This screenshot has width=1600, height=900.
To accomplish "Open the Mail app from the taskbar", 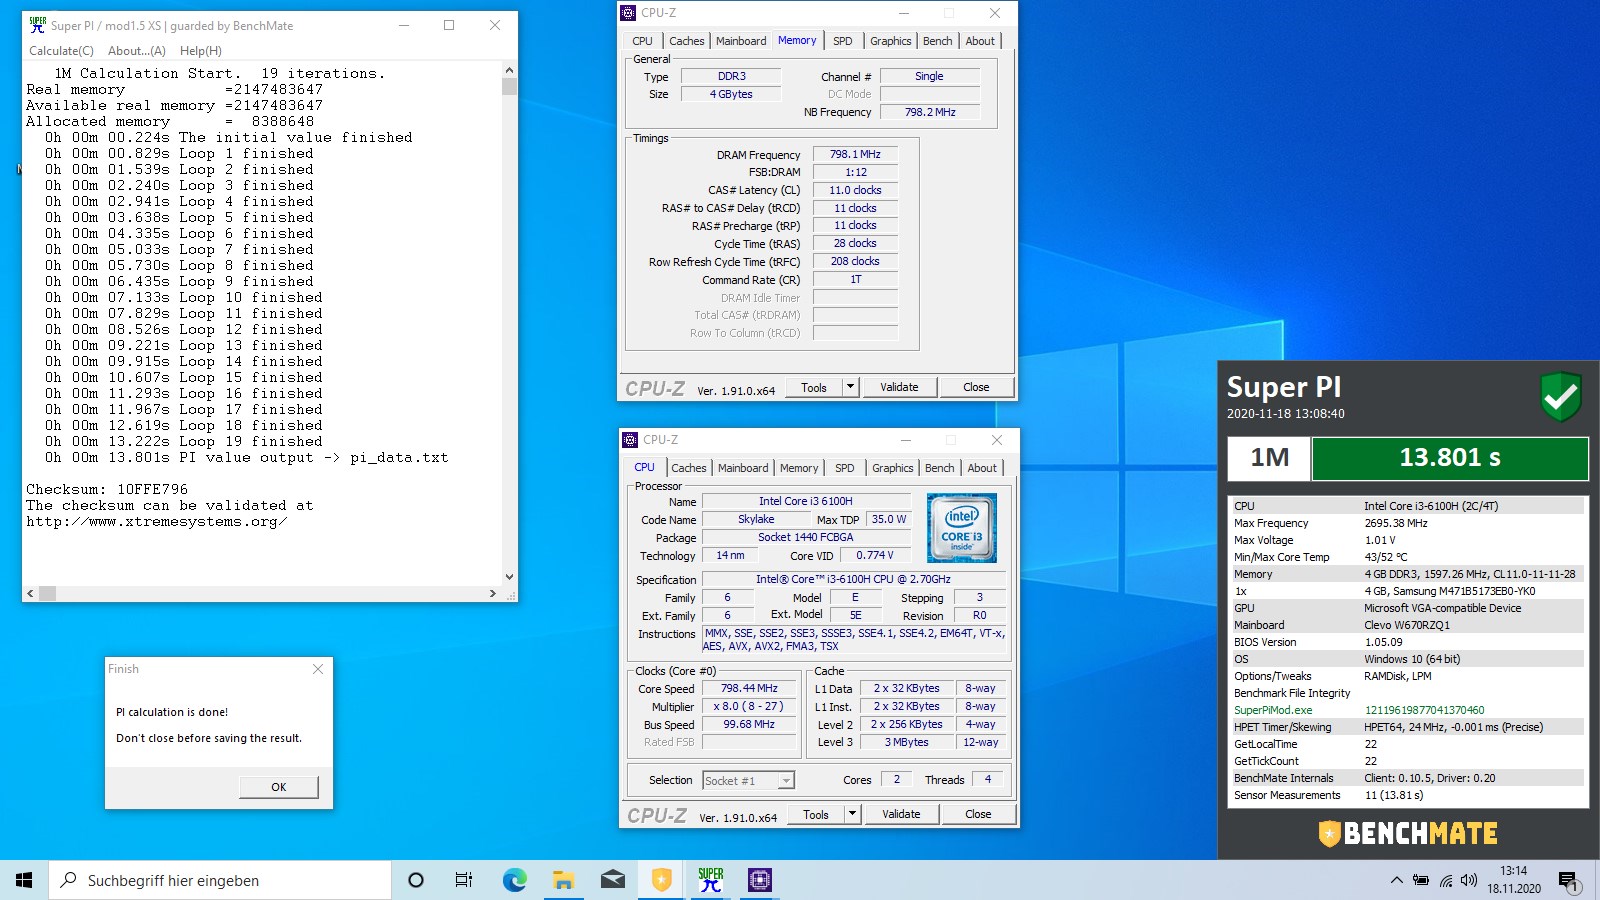I will 612,880.
